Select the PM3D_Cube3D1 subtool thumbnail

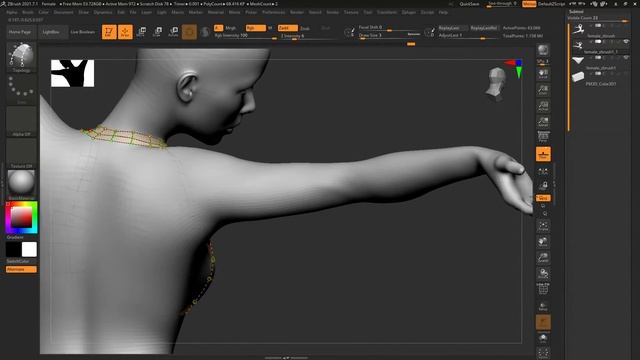[x=578, y=77]
